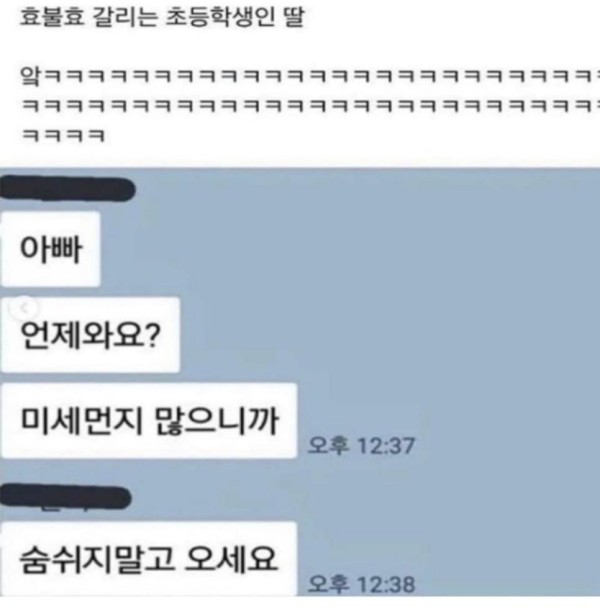Tap the 숨쉬지말고 오세요 message bubble
This screenshot has height=609, width=600.
click(x=148, y=559)
